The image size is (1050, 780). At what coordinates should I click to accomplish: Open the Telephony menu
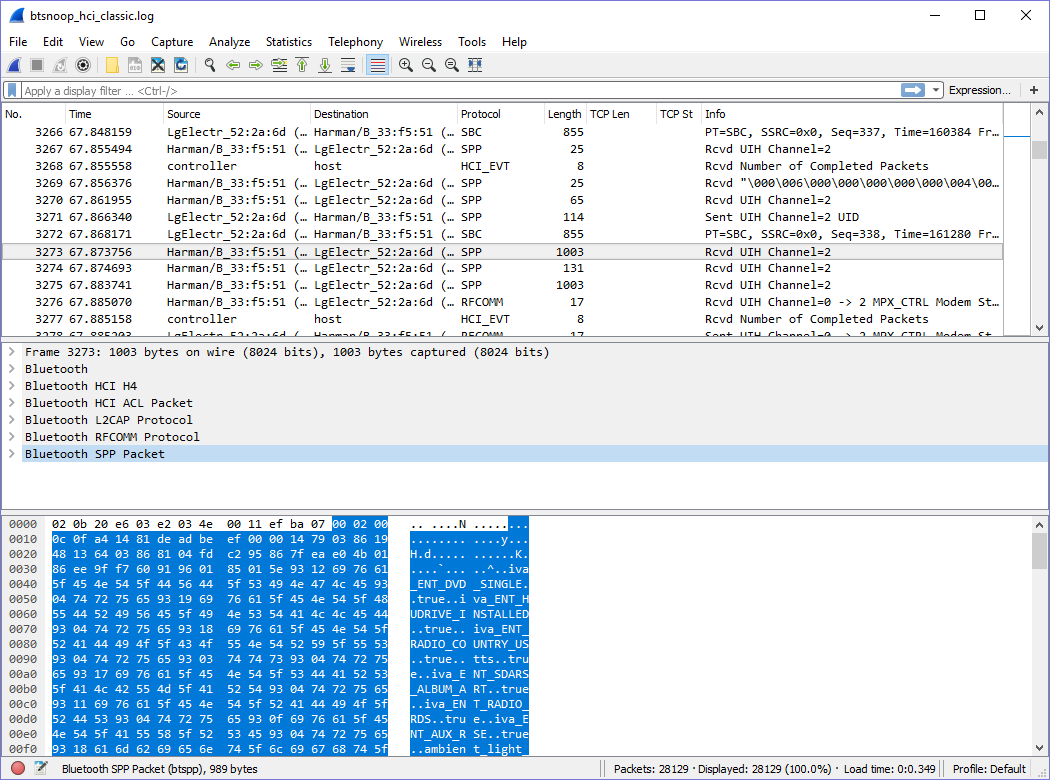coord(355,42)
